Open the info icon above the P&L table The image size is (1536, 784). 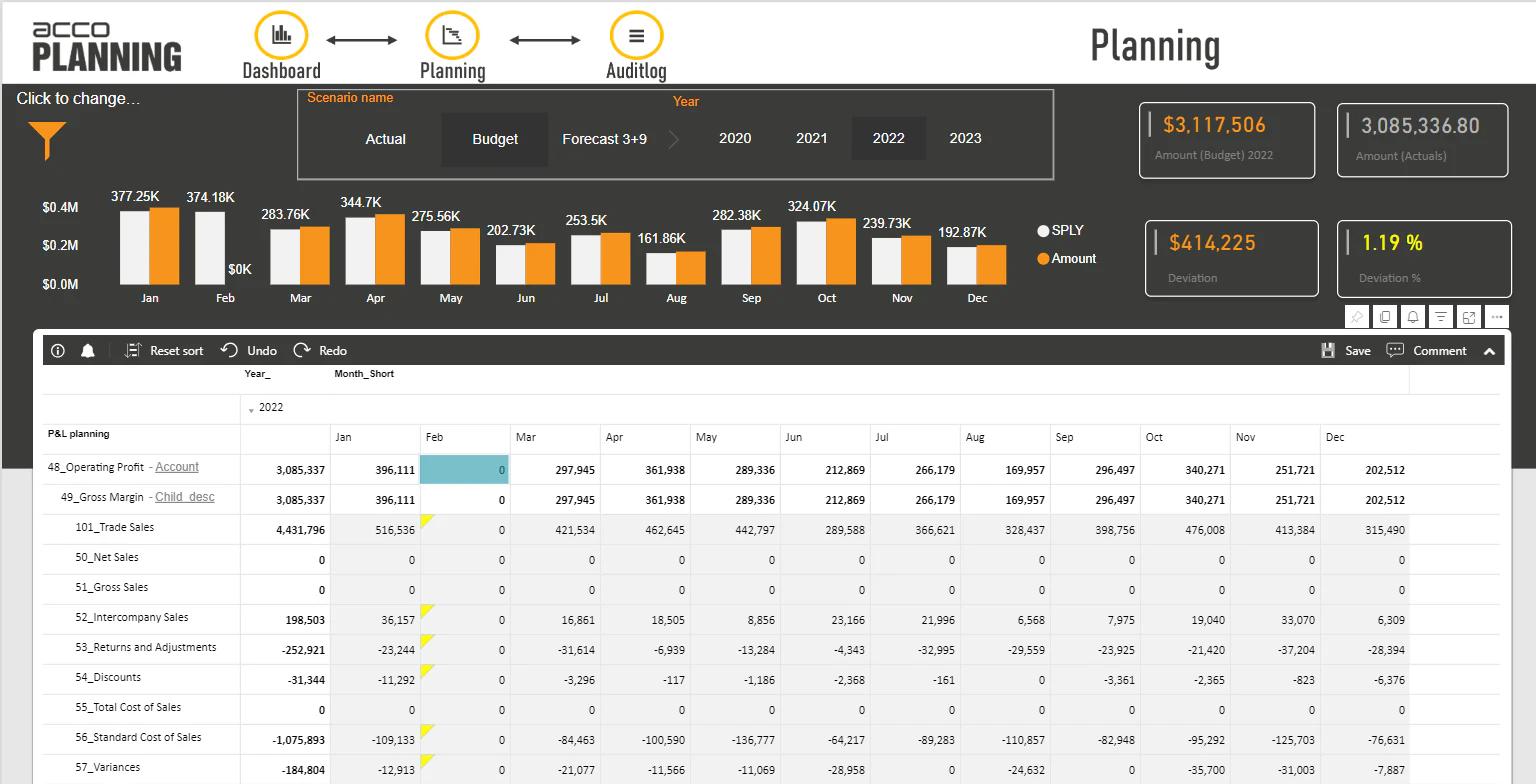click(57, 350)
